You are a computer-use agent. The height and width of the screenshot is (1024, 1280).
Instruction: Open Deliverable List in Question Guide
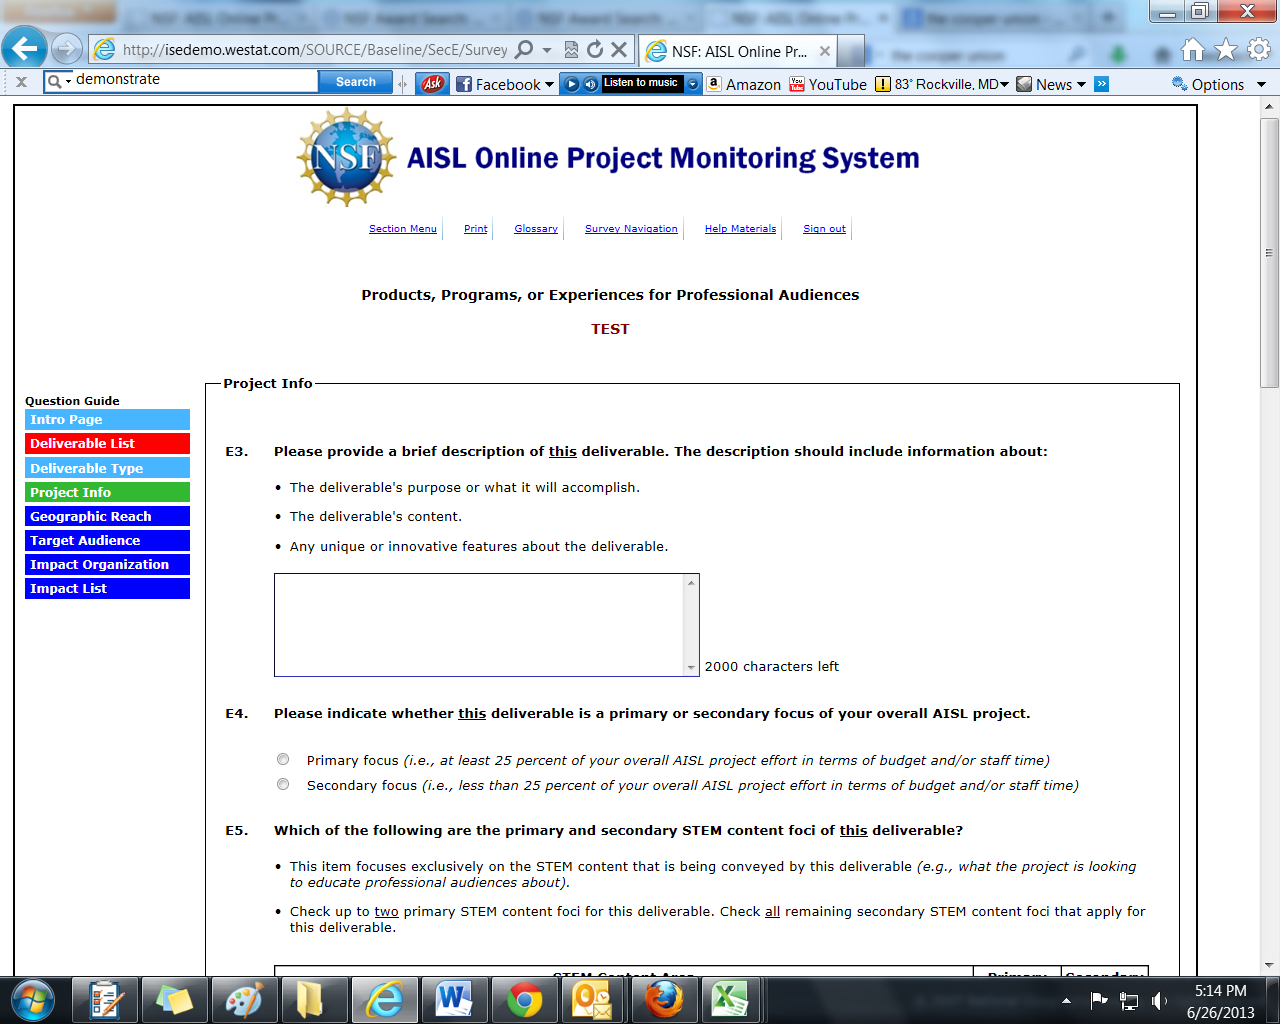point(107,444)
